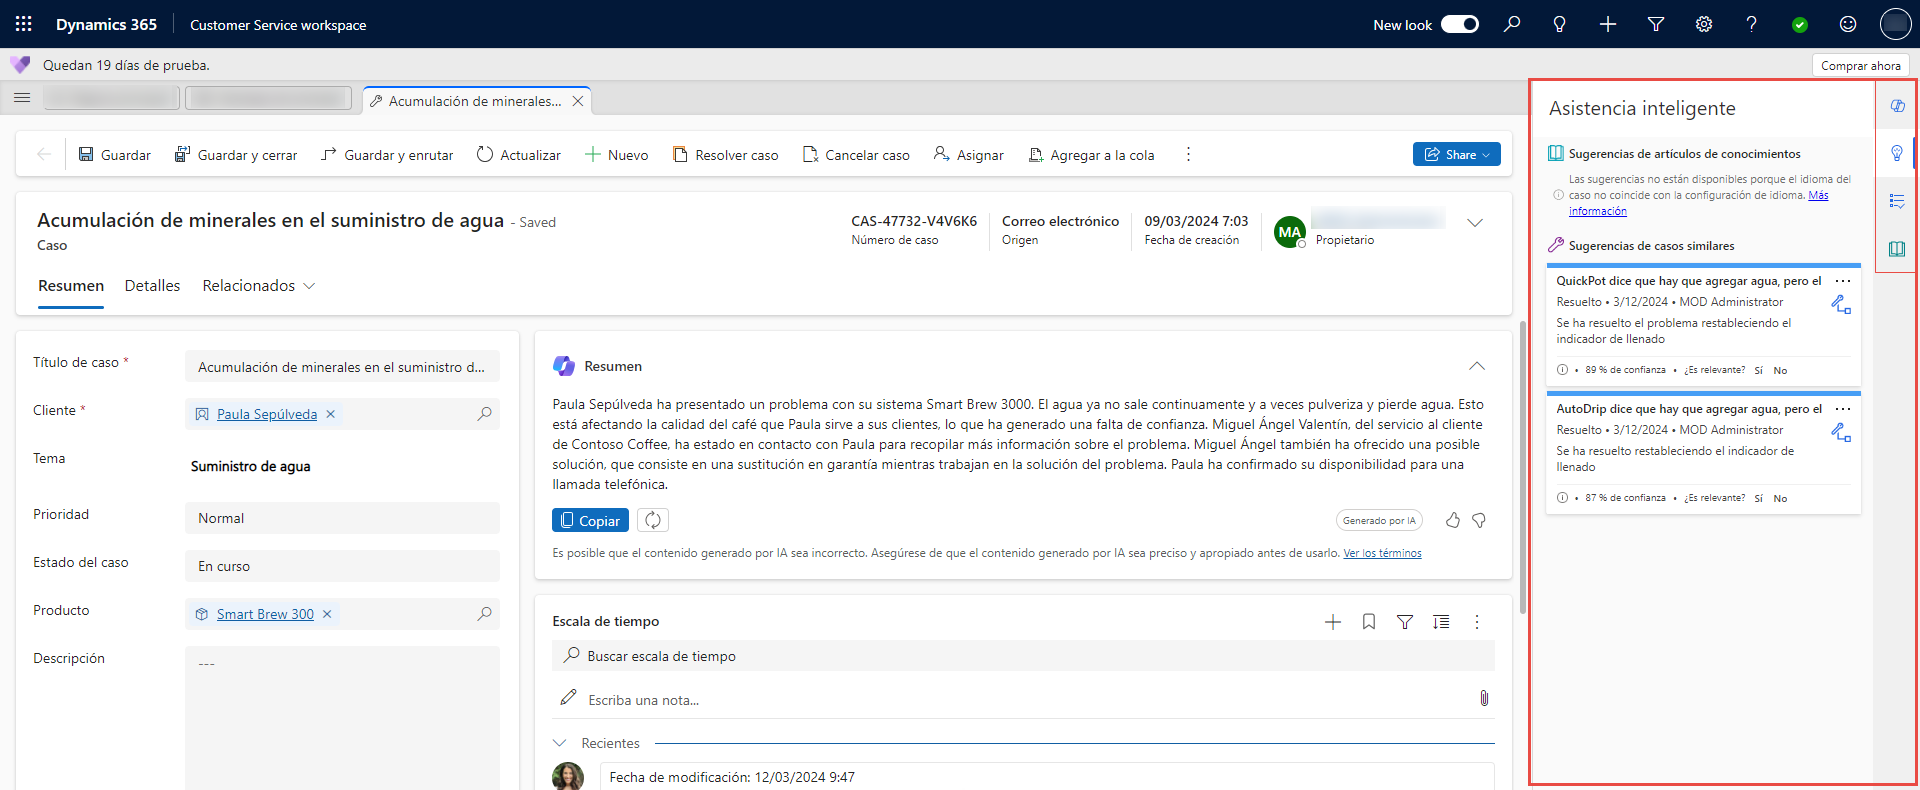
Task: Select the Acumulación de minerales session tab
Action: 475,101
